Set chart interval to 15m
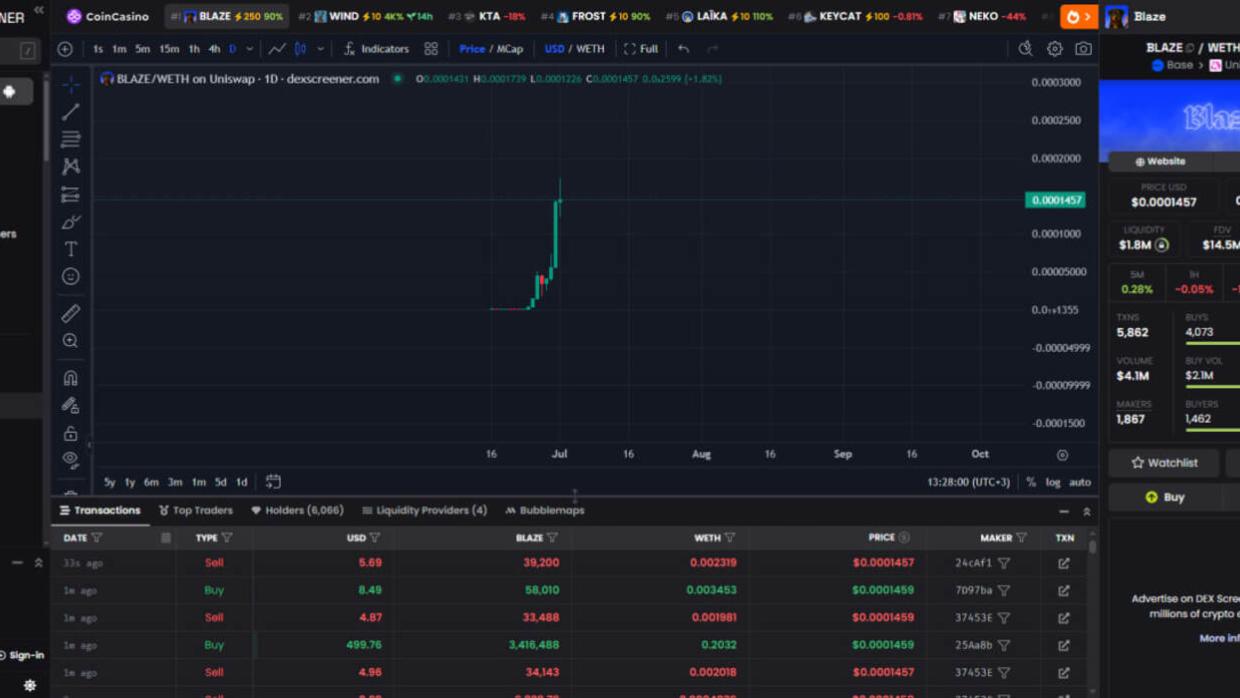Image resolution: width=1240 pixels, height=698 pixels. pyautogui.click(x=169, y=49)
